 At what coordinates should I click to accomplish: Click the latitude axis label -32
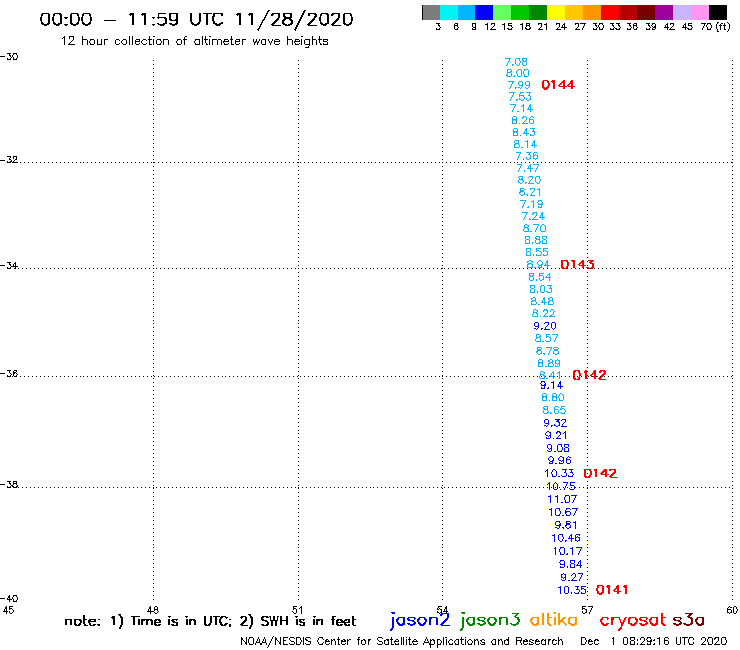9,160
